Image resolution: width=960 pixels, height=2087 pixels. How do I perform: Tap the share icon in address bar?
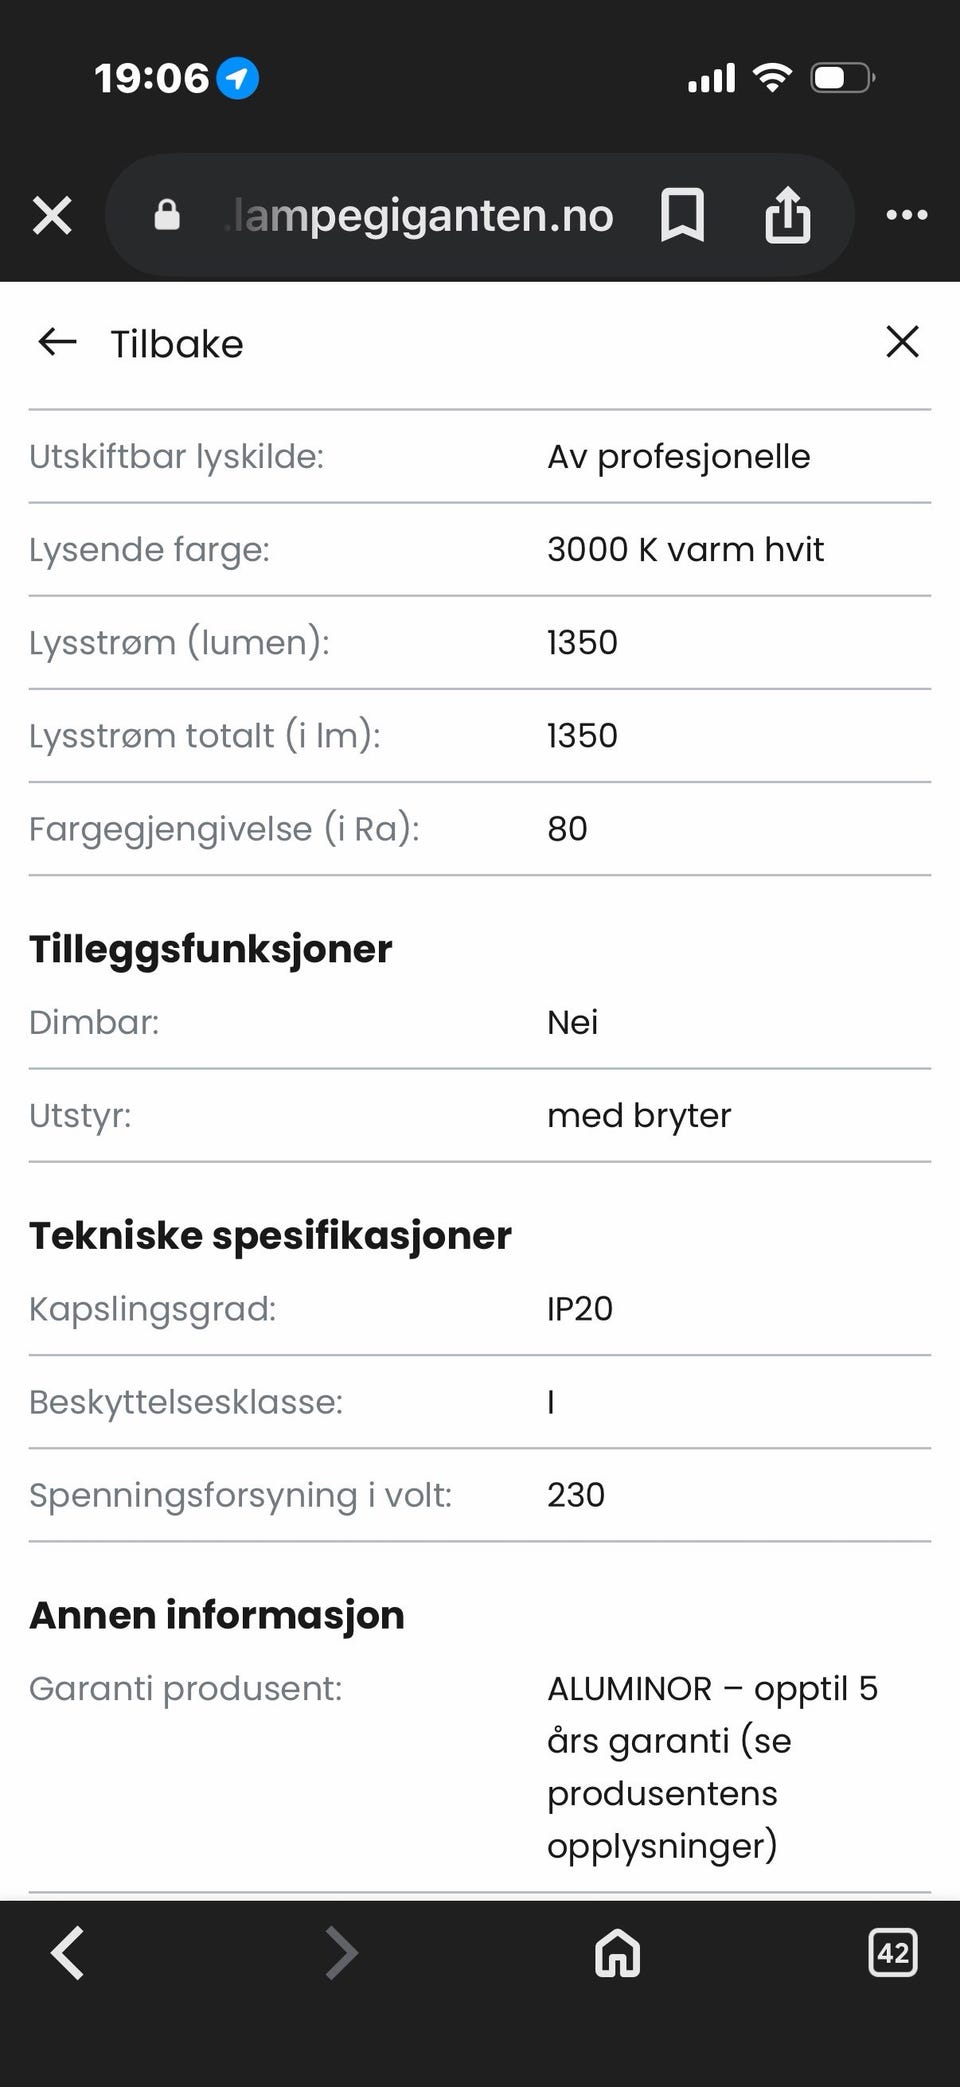(787, 215)
